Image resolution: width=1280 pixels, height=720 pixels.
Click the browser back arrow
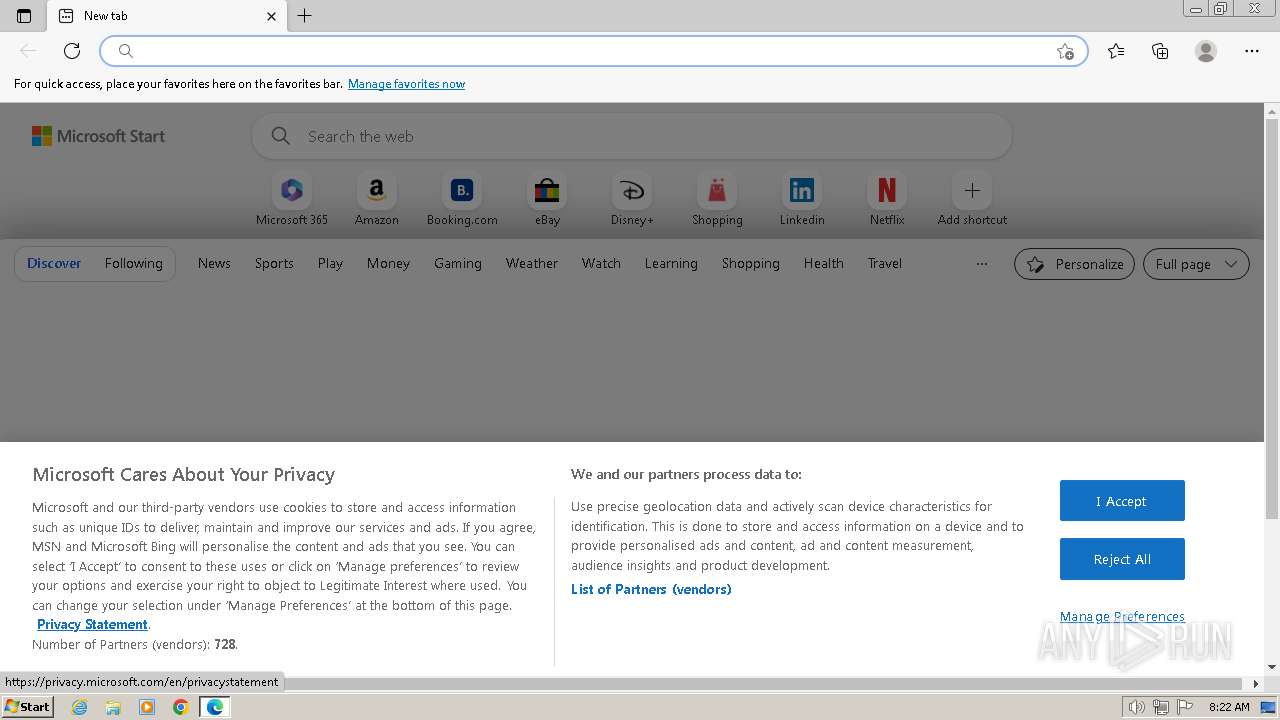click(28, 51)
